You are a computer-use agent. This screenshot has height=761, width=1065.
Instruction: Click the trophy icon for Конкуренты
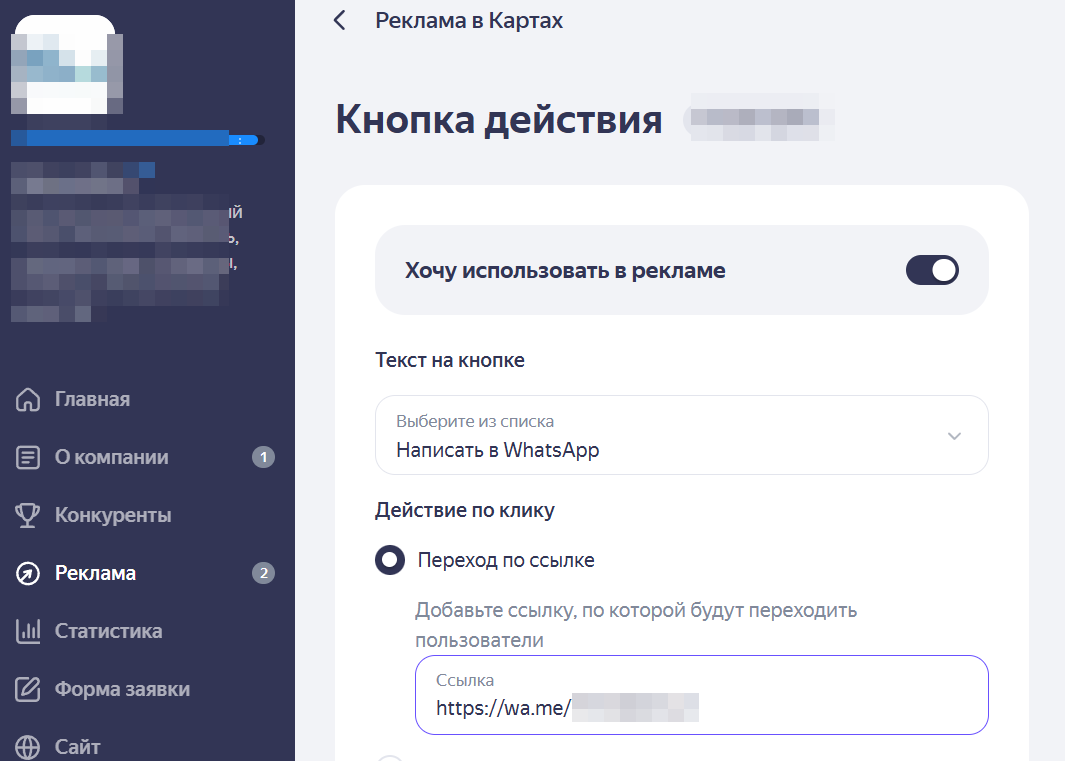28,516
